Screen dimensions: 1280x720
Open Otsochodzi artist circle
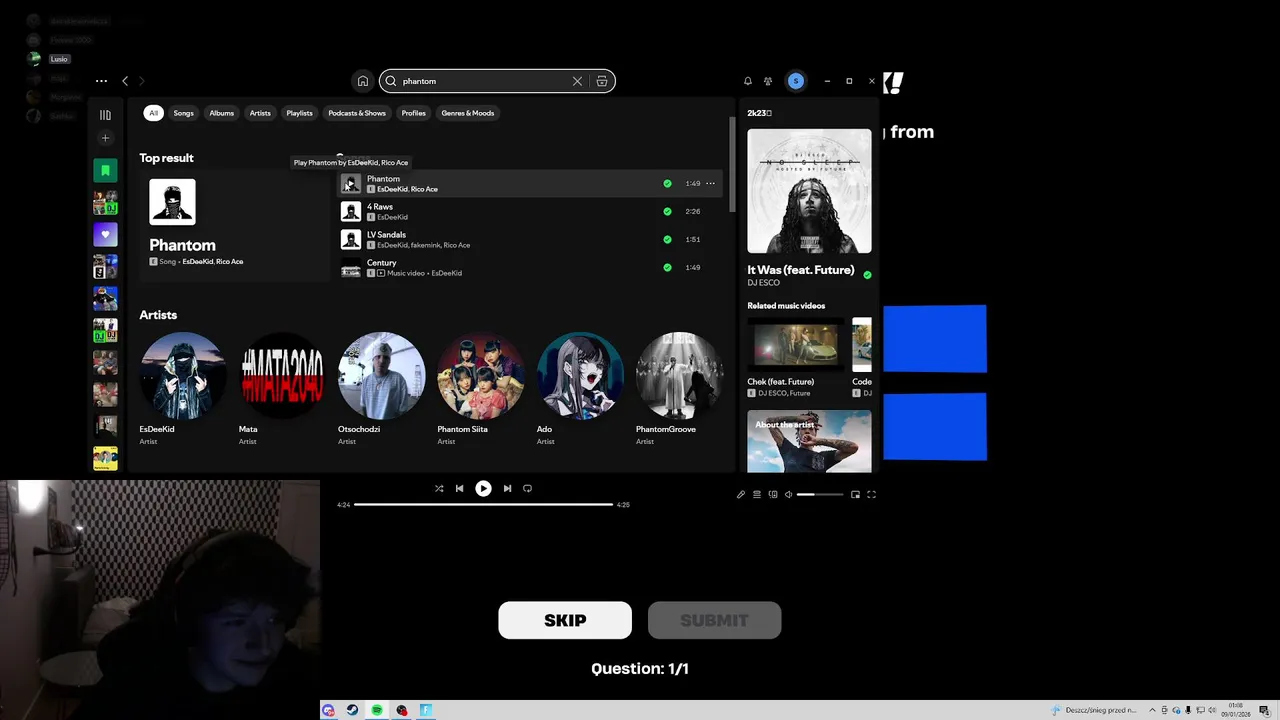pyautogui.click(x=381, y=375)
